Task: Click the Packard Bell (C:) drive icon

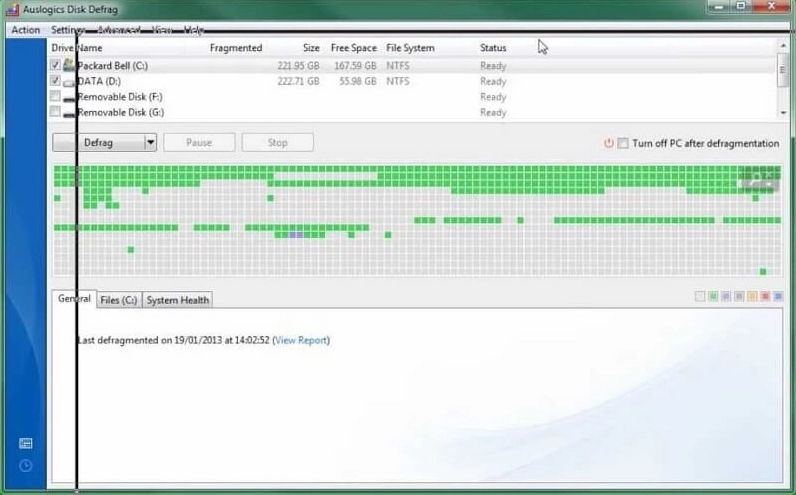Action: 69,65
